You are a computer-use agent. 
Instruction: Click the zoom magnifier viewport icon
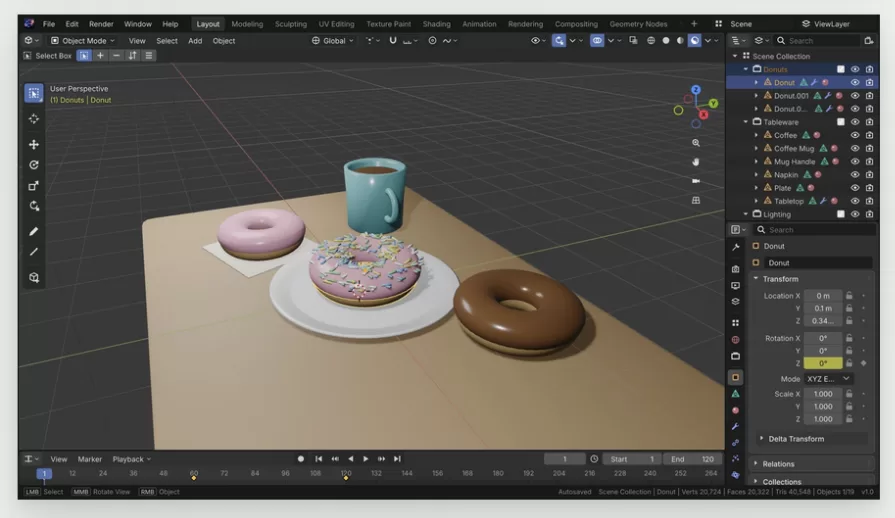pyautogui.click(x=696, y=143)
